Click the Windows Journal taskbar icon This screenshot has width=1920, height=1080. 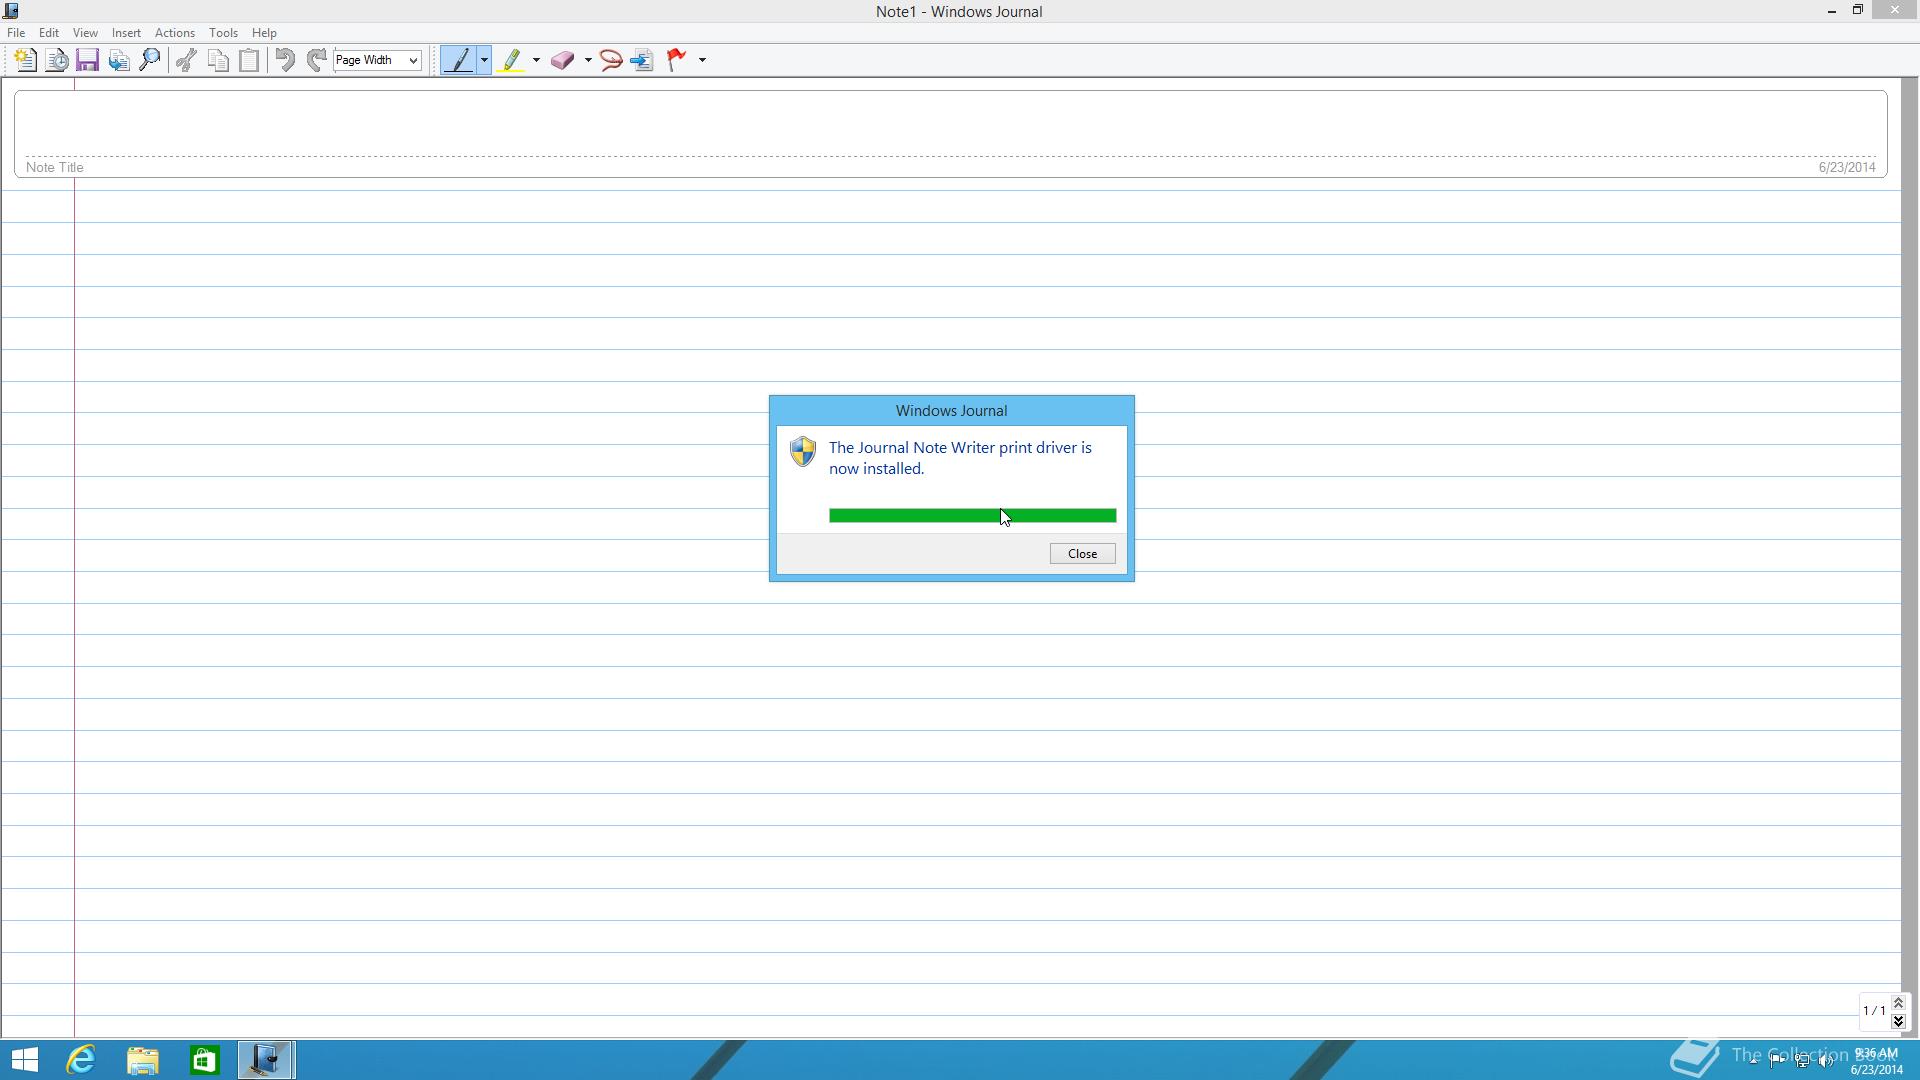(265, 1060)
